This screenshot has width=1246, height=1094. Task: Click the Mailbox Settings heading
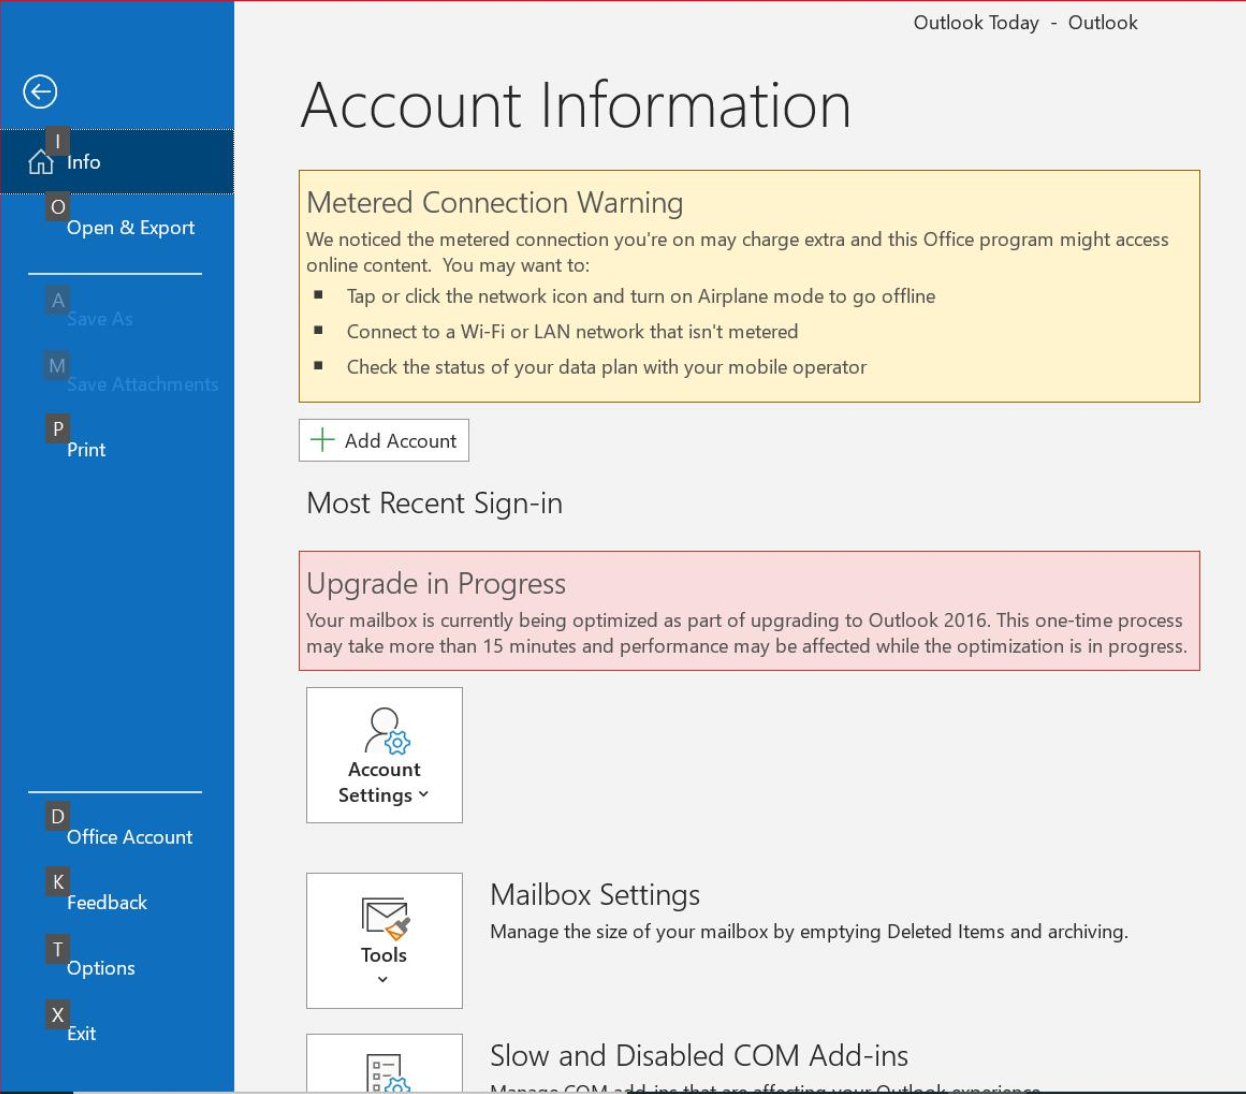[x=595, y=894]
